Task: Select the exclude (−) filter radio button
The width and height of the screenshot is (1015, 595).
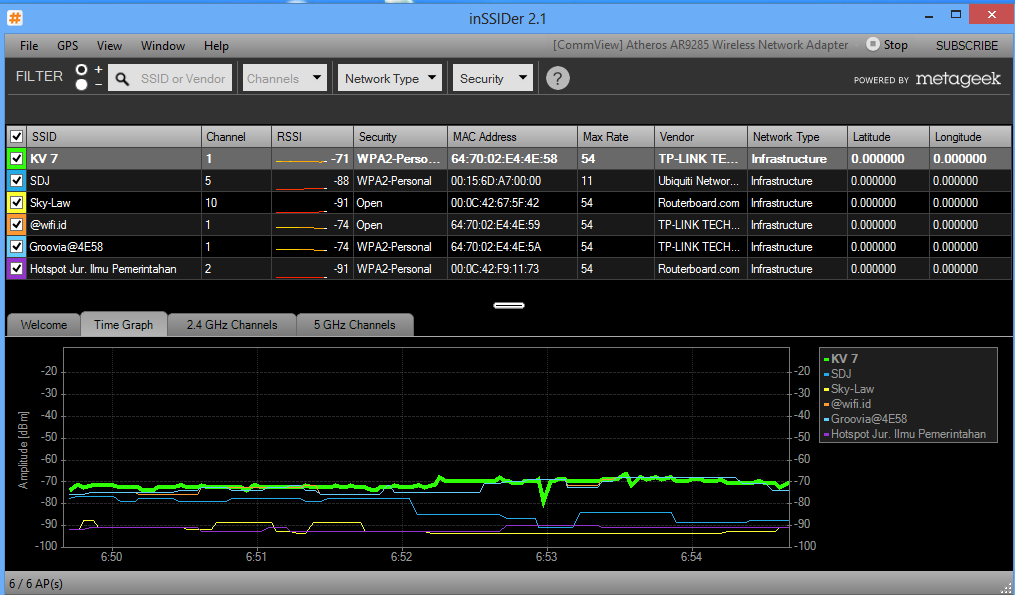Action: tap(82, 85)
